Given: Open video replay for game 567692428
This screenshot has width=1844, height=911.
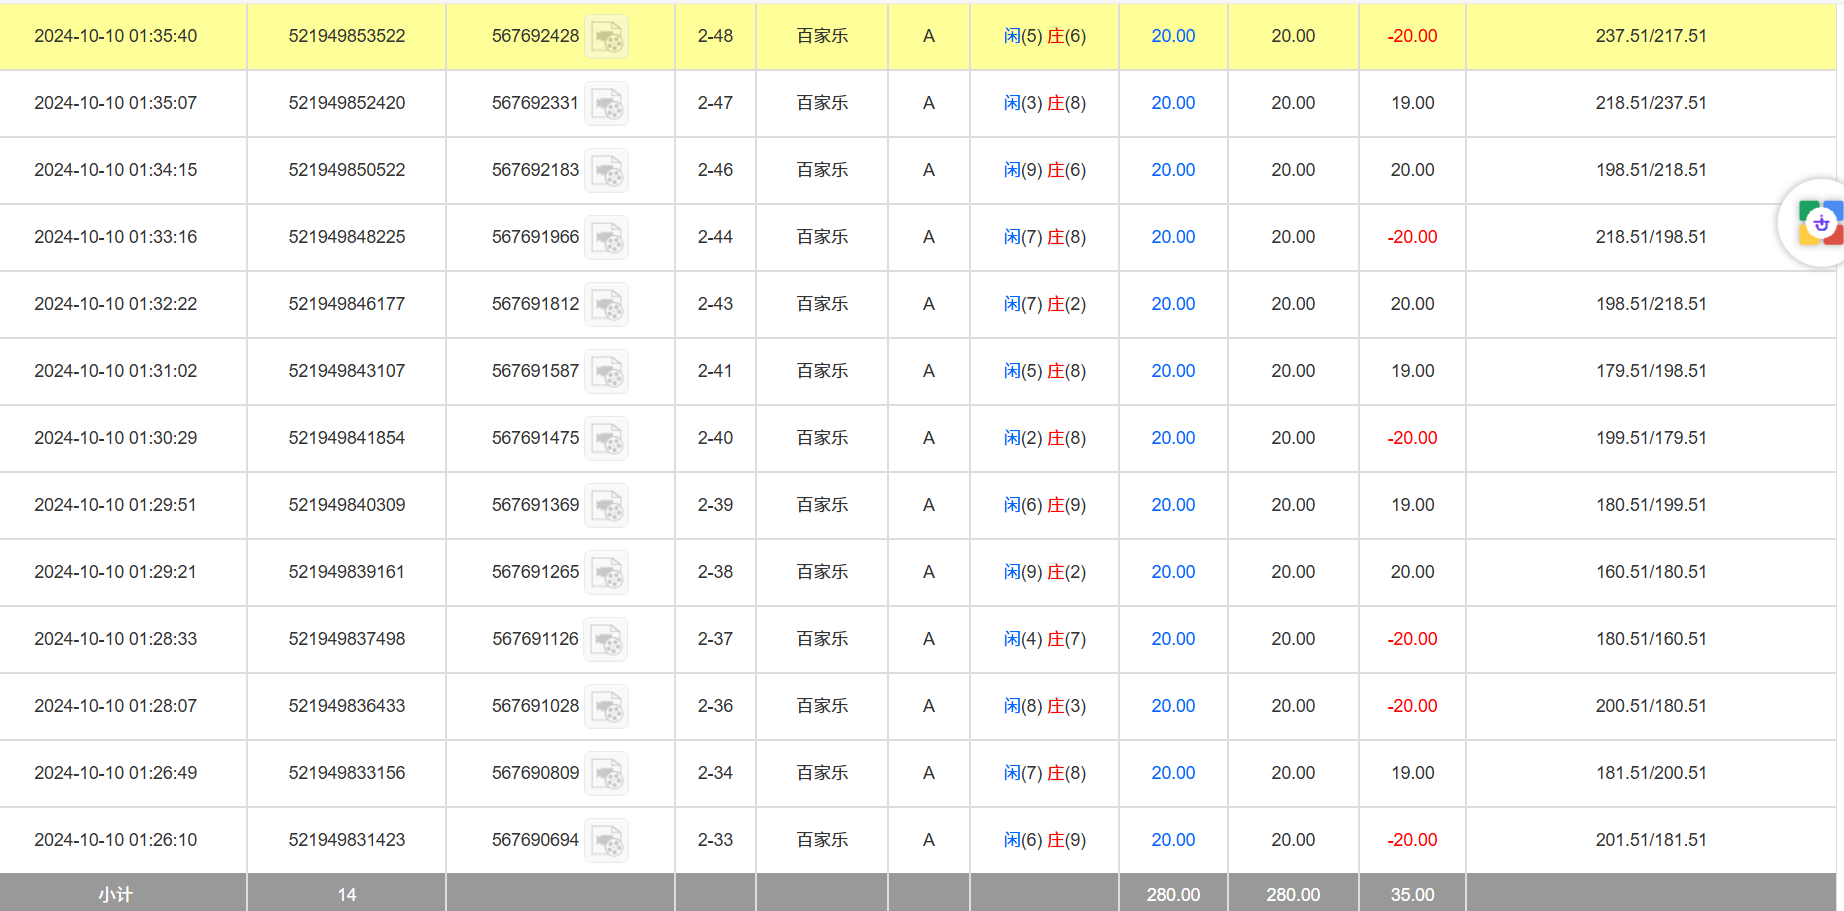Looking at the screenshot, I should 606,35.
